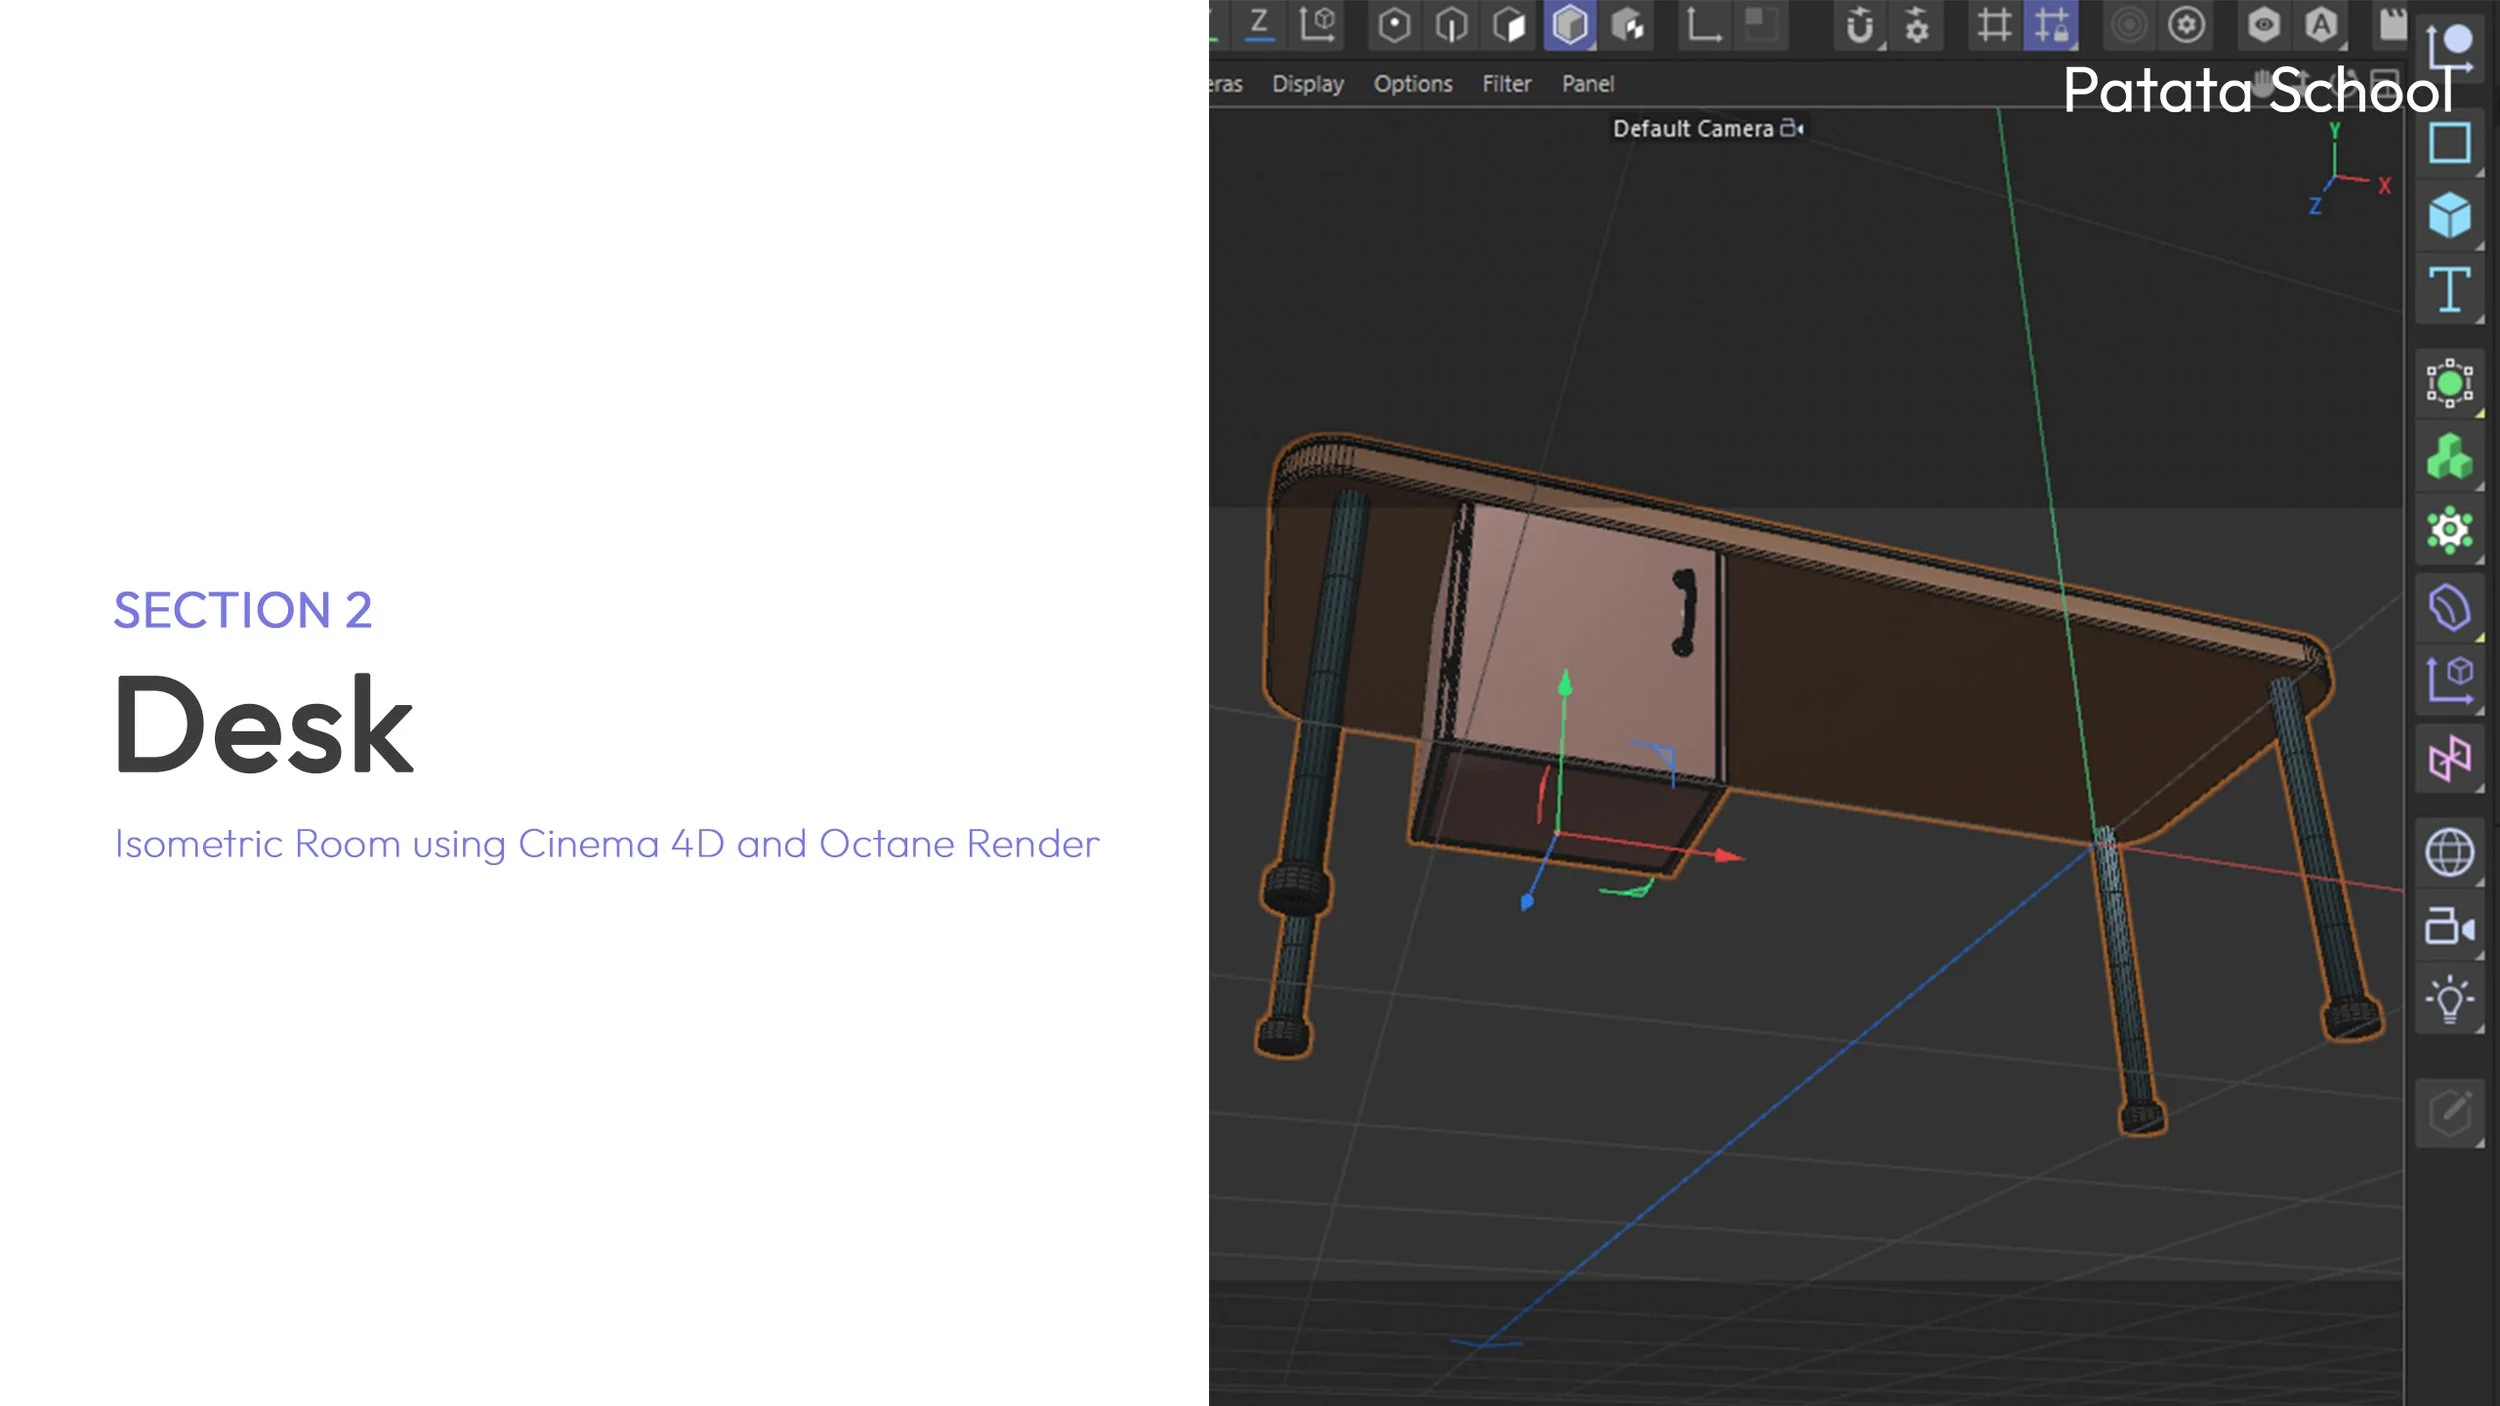Click the Text spline tool icon
Viewport: 2500px width, 1406px height.
[2449, 290]
